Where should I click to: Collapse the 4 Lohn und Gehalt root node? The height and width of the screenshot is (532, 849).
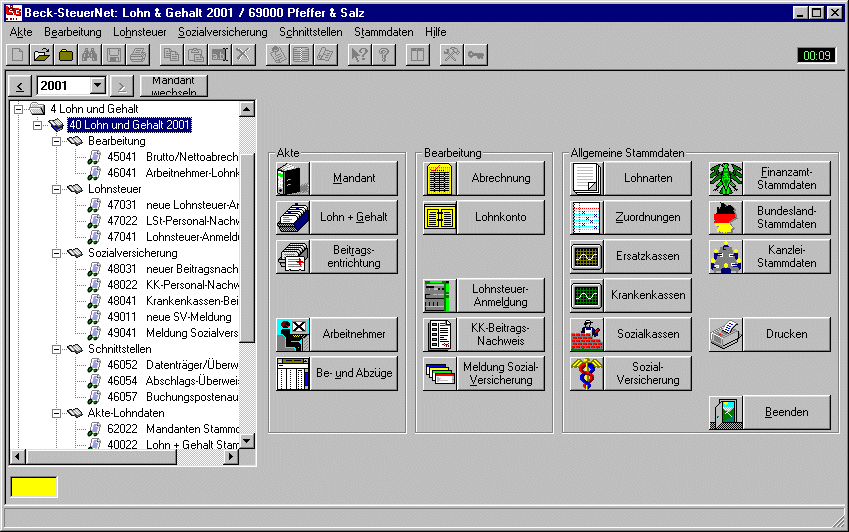click(x=18, y=109)
